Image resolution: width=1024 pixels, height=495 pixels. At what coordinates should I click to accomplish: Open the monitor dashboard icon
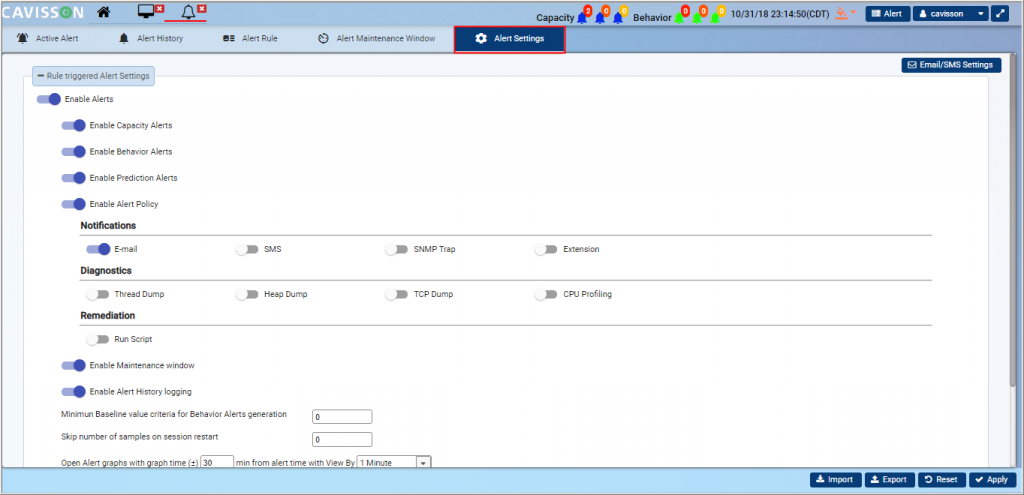coord(145,12)
